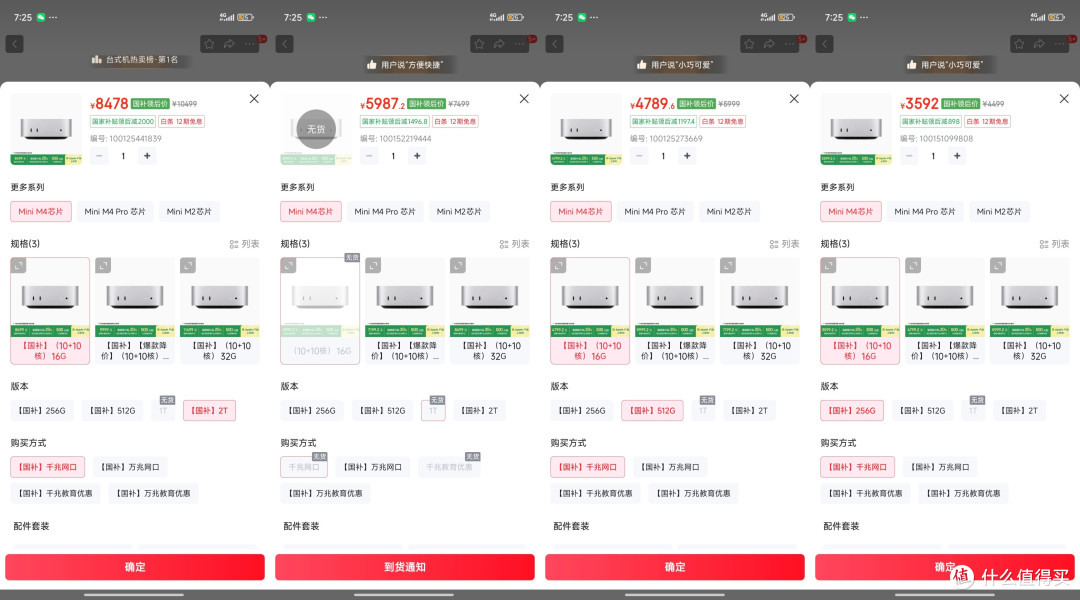This screenshot has width=1080, height=600.
Task: Confirm selection with 确定 in ¥8478 panel
Action: pyautogui.click(x=135, y=567)
